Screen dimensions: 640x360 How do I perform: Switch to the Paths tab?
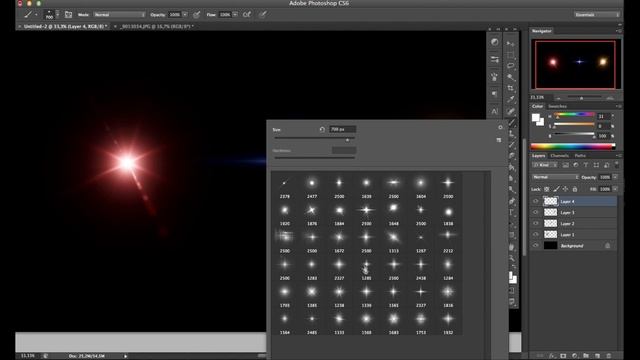click(x=580, y=156)
